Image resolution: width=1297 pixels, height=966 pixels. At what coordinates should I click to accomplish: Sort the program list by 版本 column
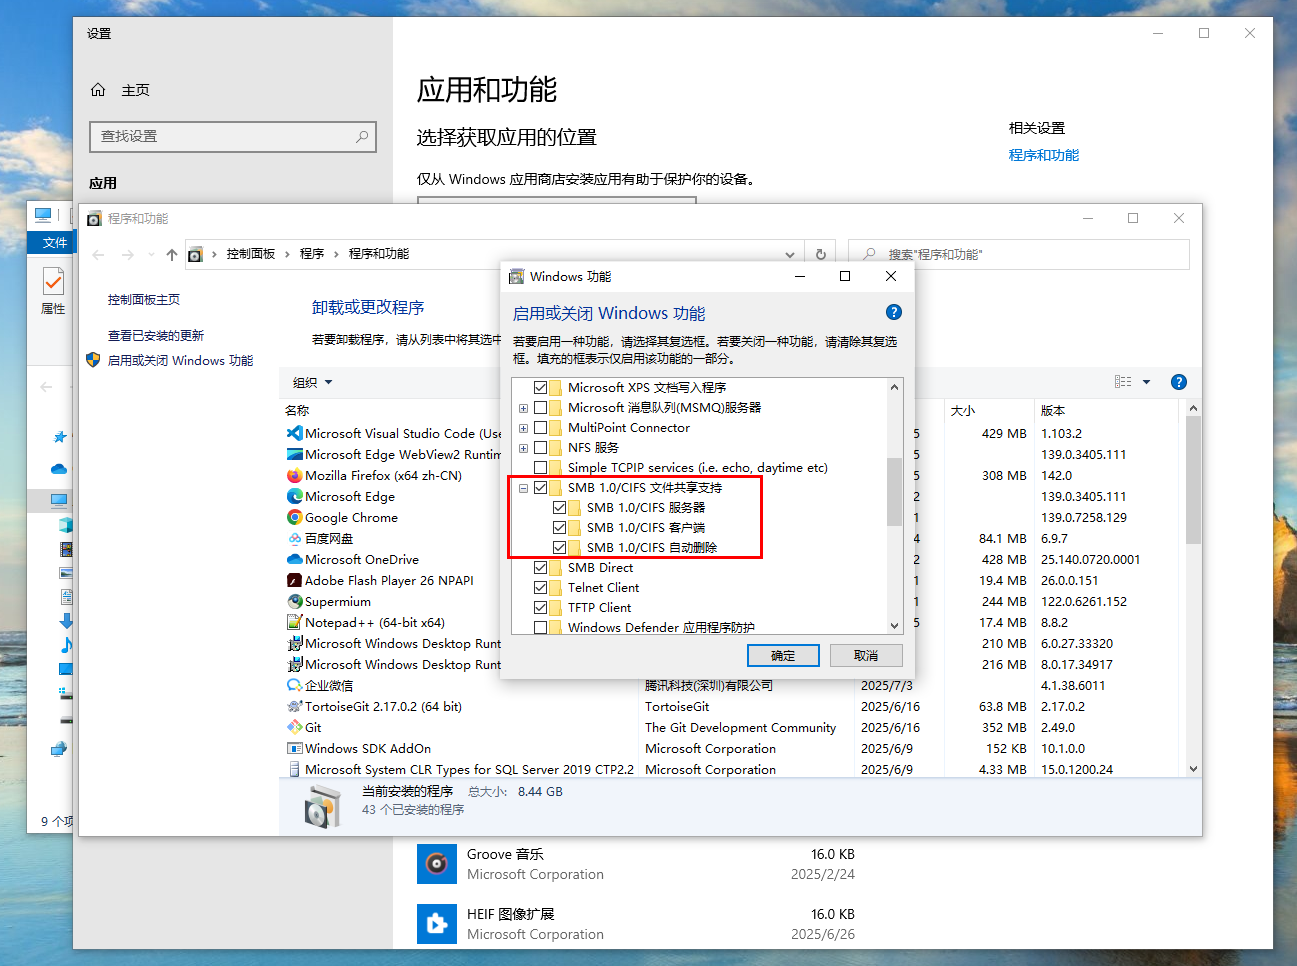coord(1053,410)
